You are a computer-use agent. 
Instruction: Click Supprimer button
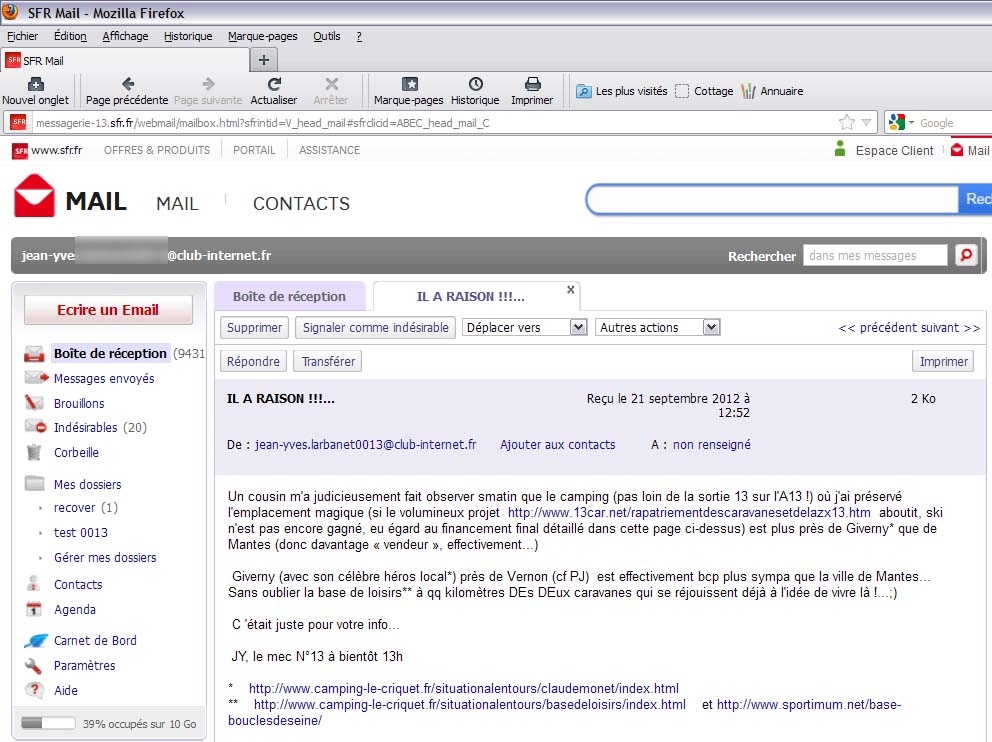(x=254, y=328)
